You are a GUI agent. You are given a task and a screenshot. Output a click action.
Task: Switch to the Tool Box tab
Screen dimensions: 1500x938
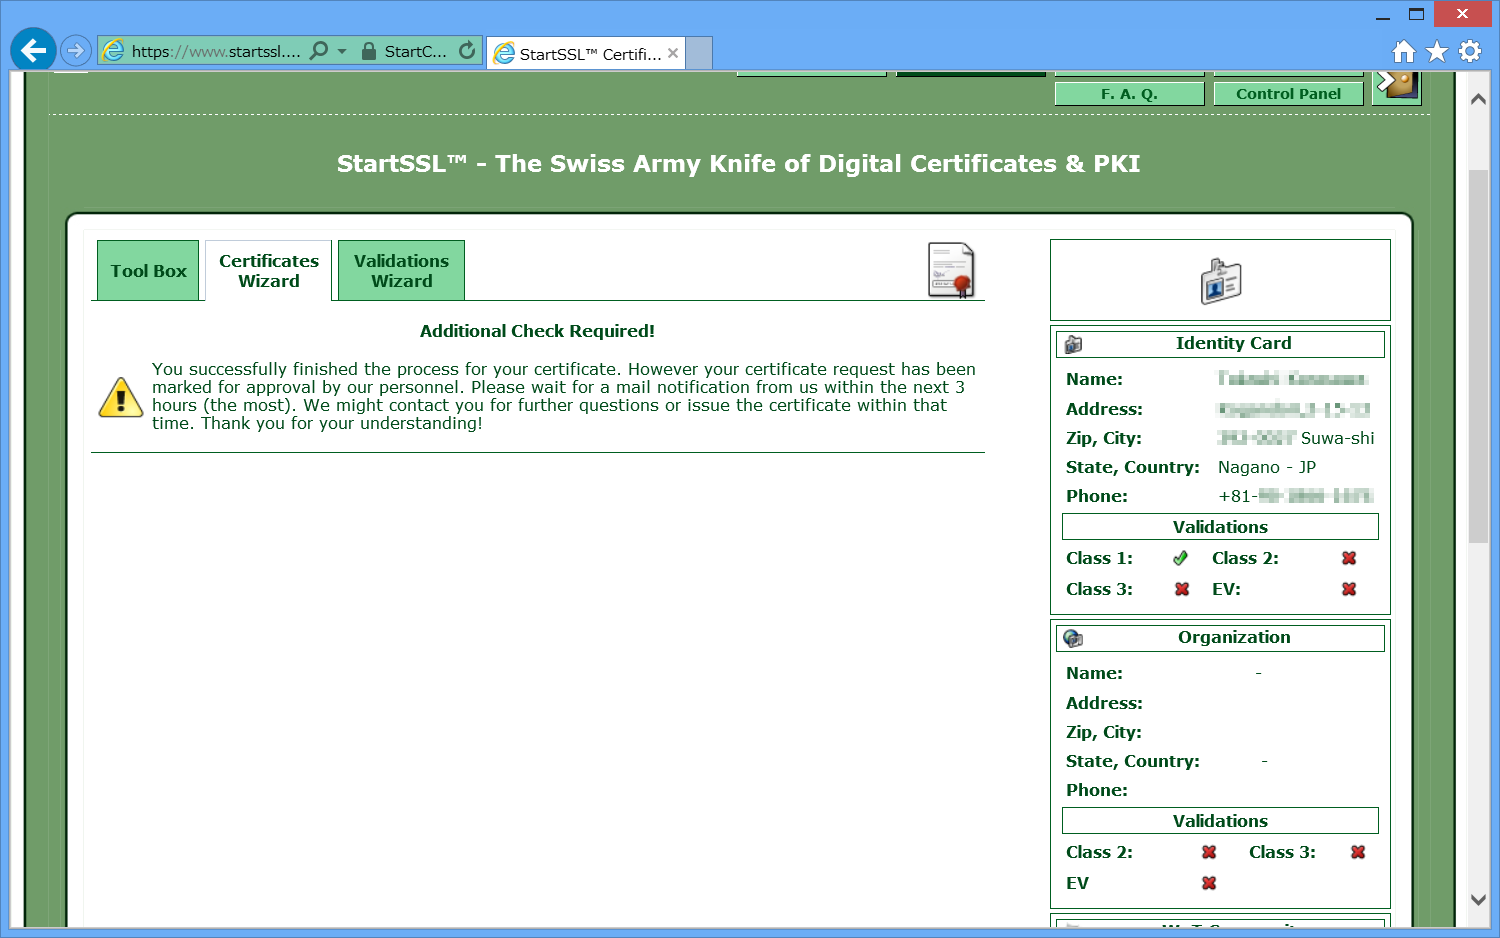[148, 271]
